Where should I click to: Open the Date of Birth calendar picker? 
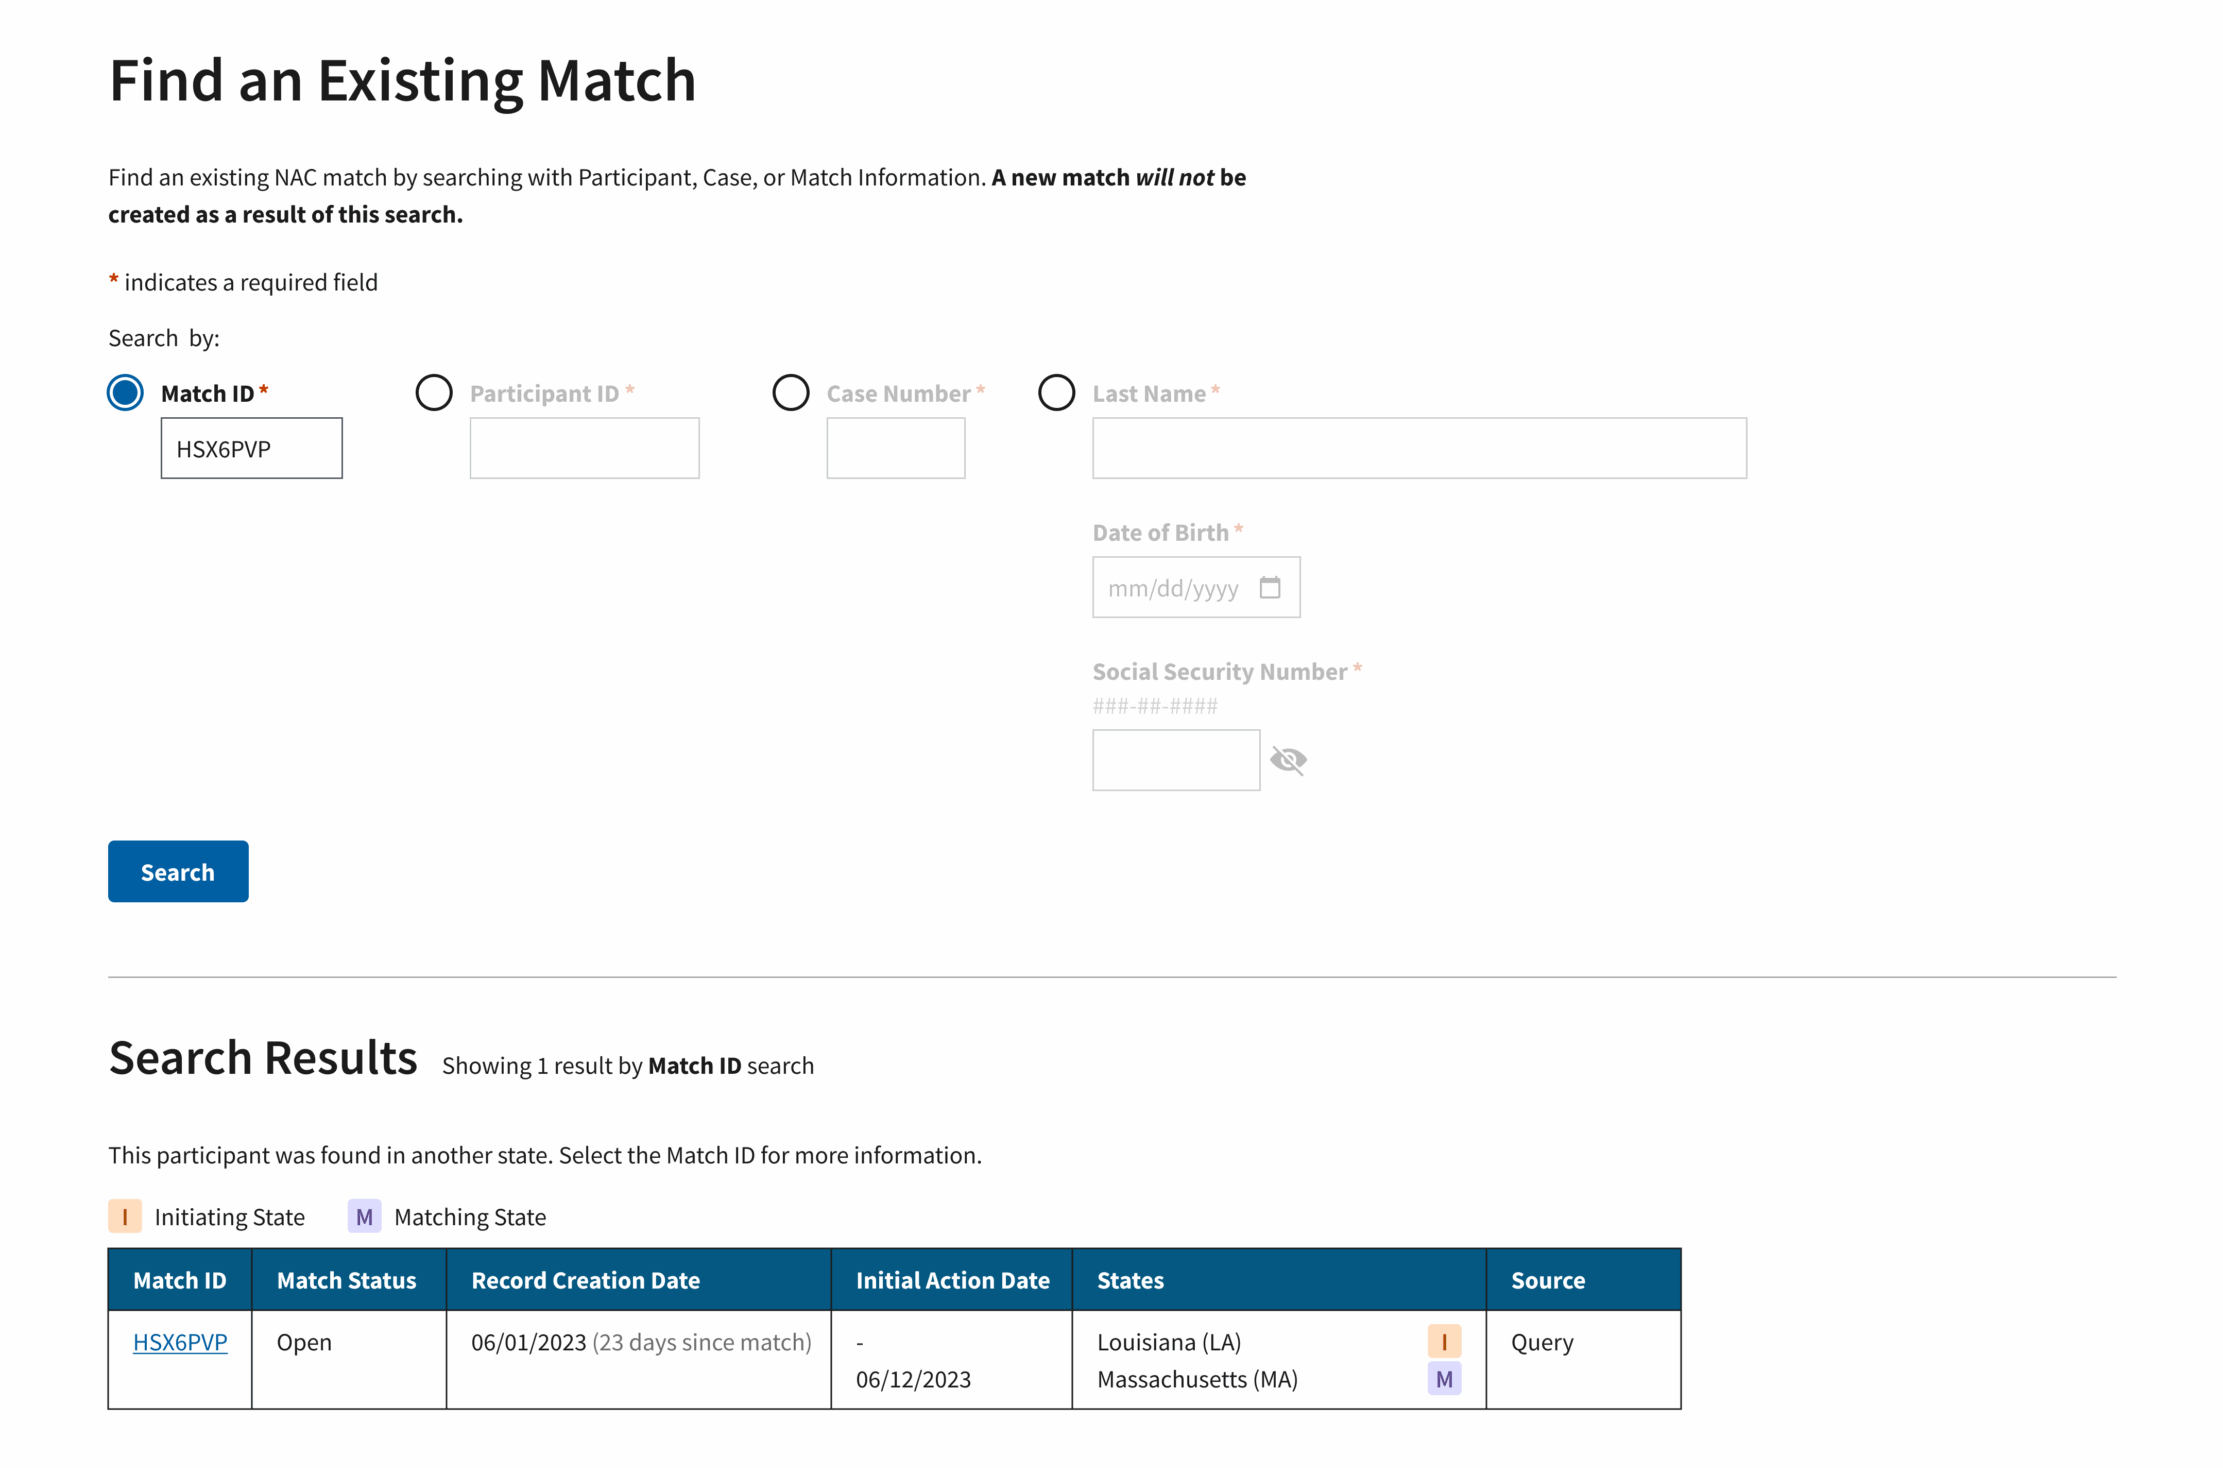(1270, 588)
